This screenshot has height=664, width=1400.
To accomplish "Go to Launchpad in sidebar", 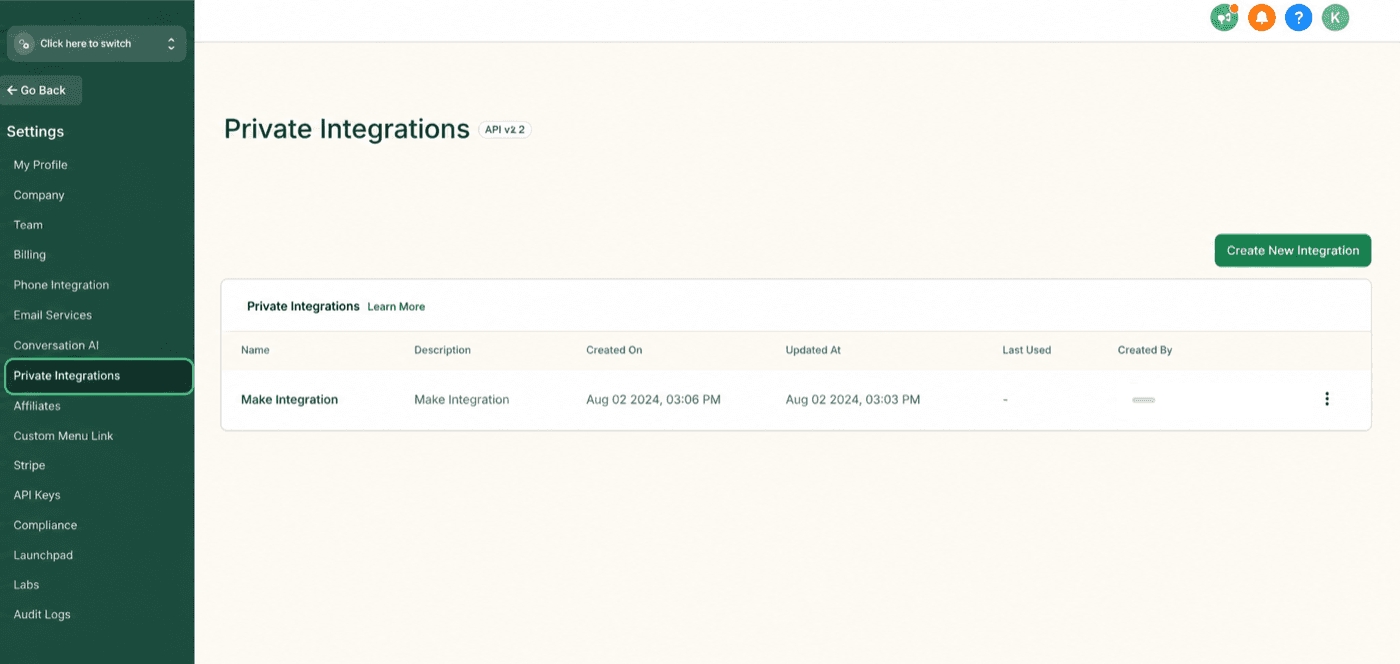I will pyautogui.click(x=43, y=555).
